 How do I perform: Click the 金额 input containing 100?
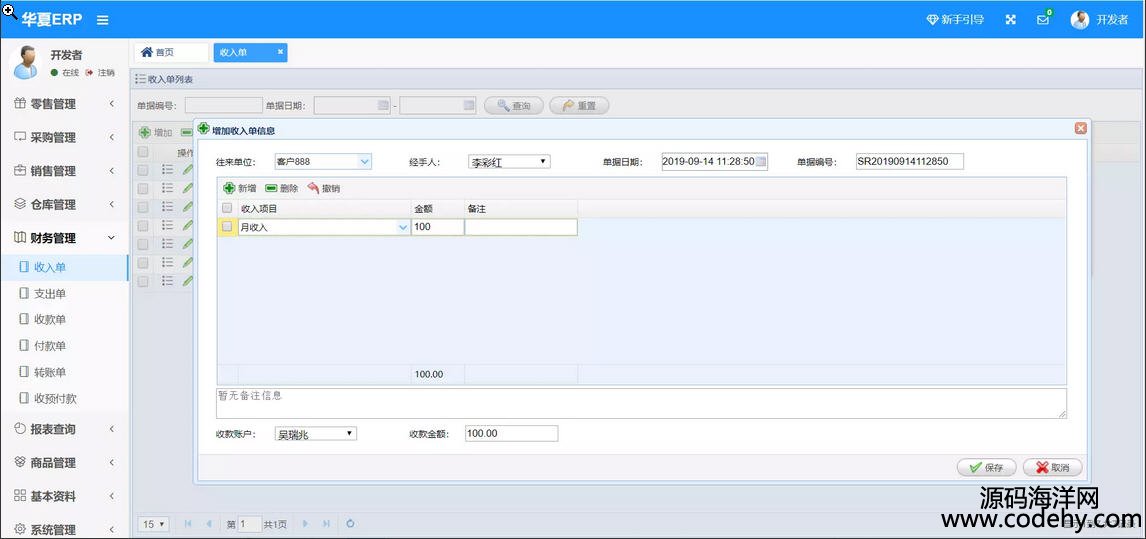(x=437, y=227)
